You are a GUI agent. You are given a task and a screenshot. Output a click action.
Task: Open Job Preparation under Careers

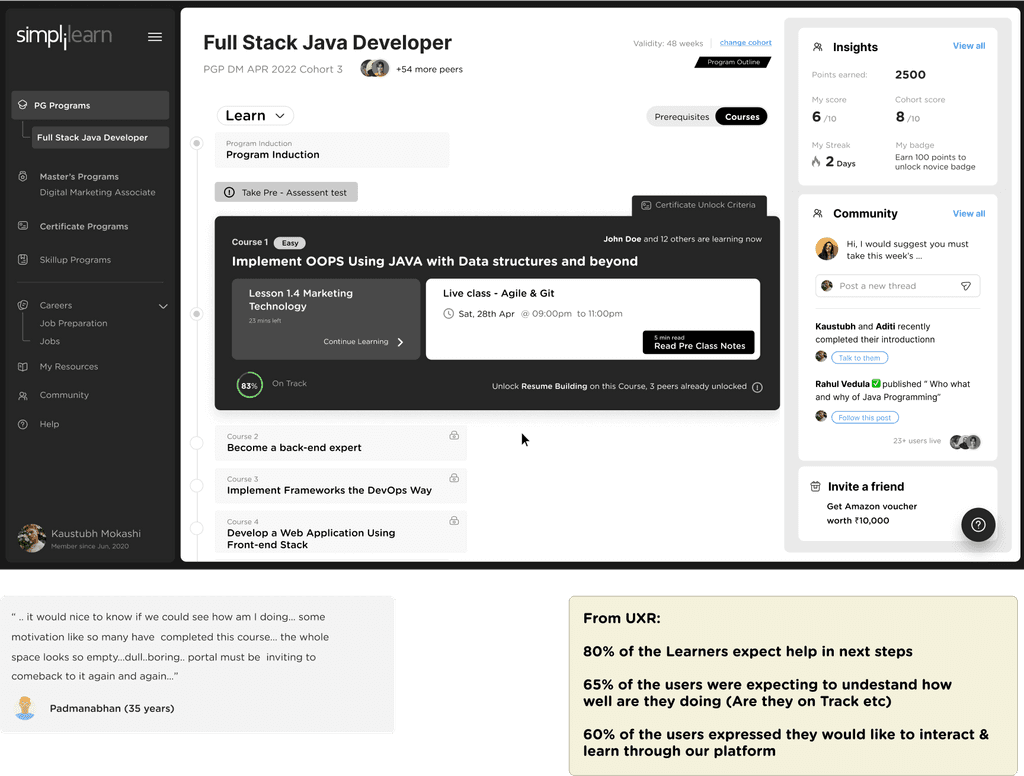(x=73, y=323)
